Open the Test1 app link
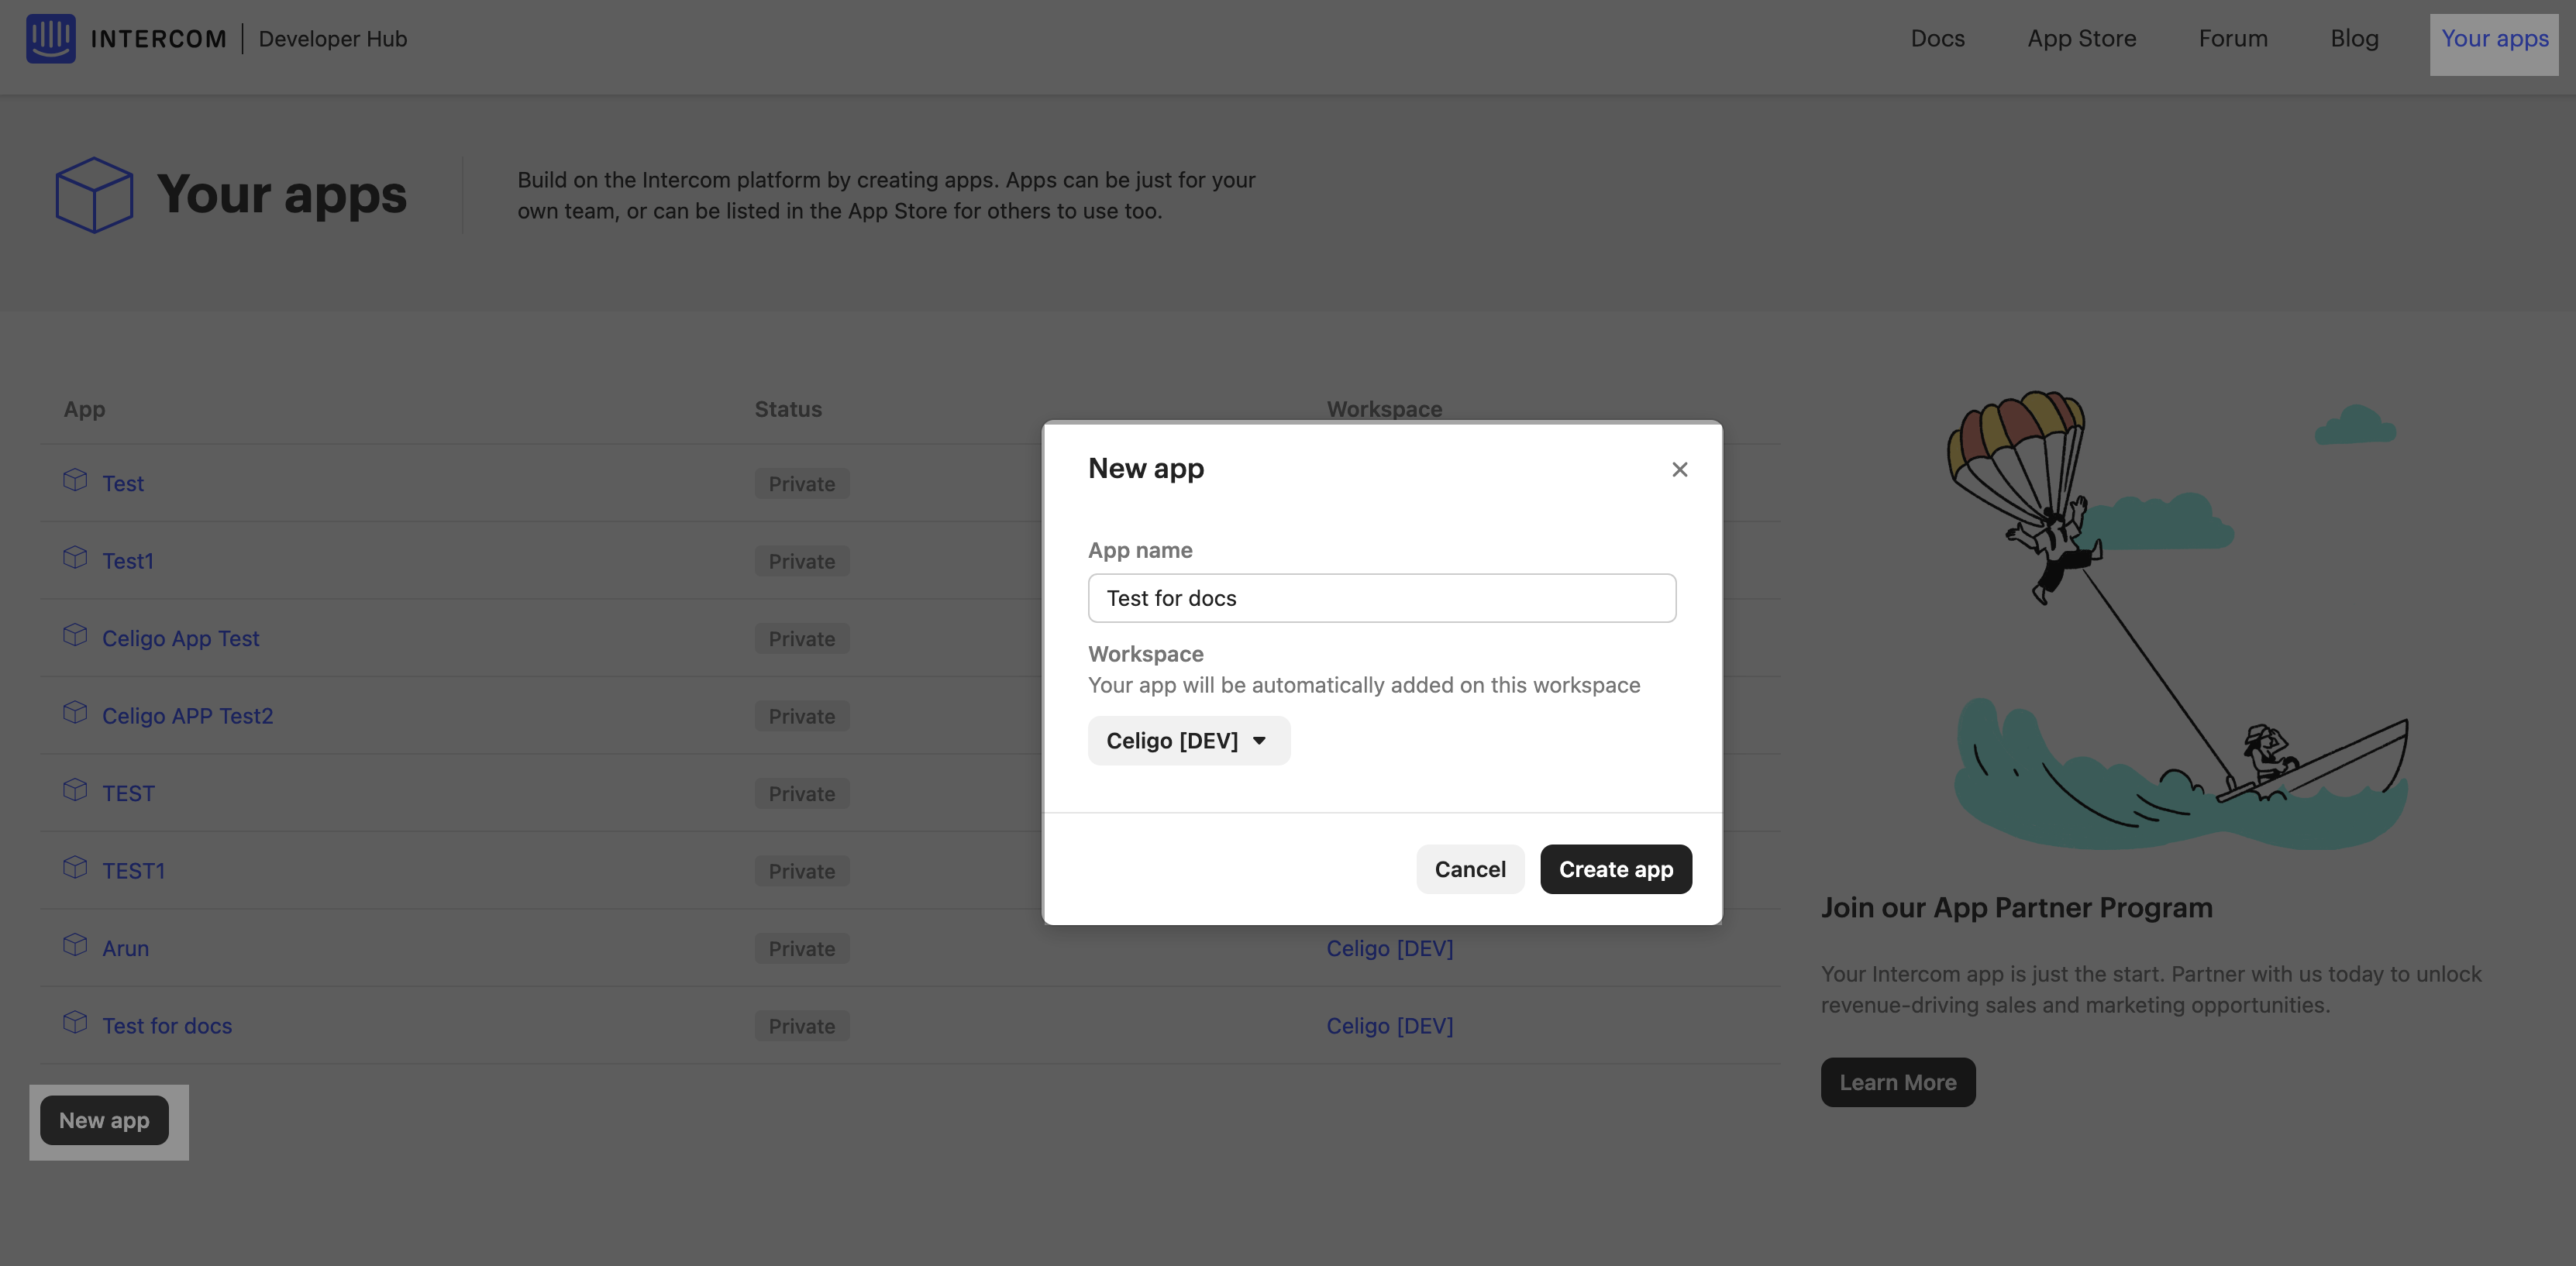Screen dimensions: 2576x1266 pyautogui.click(x=128, y=561)
